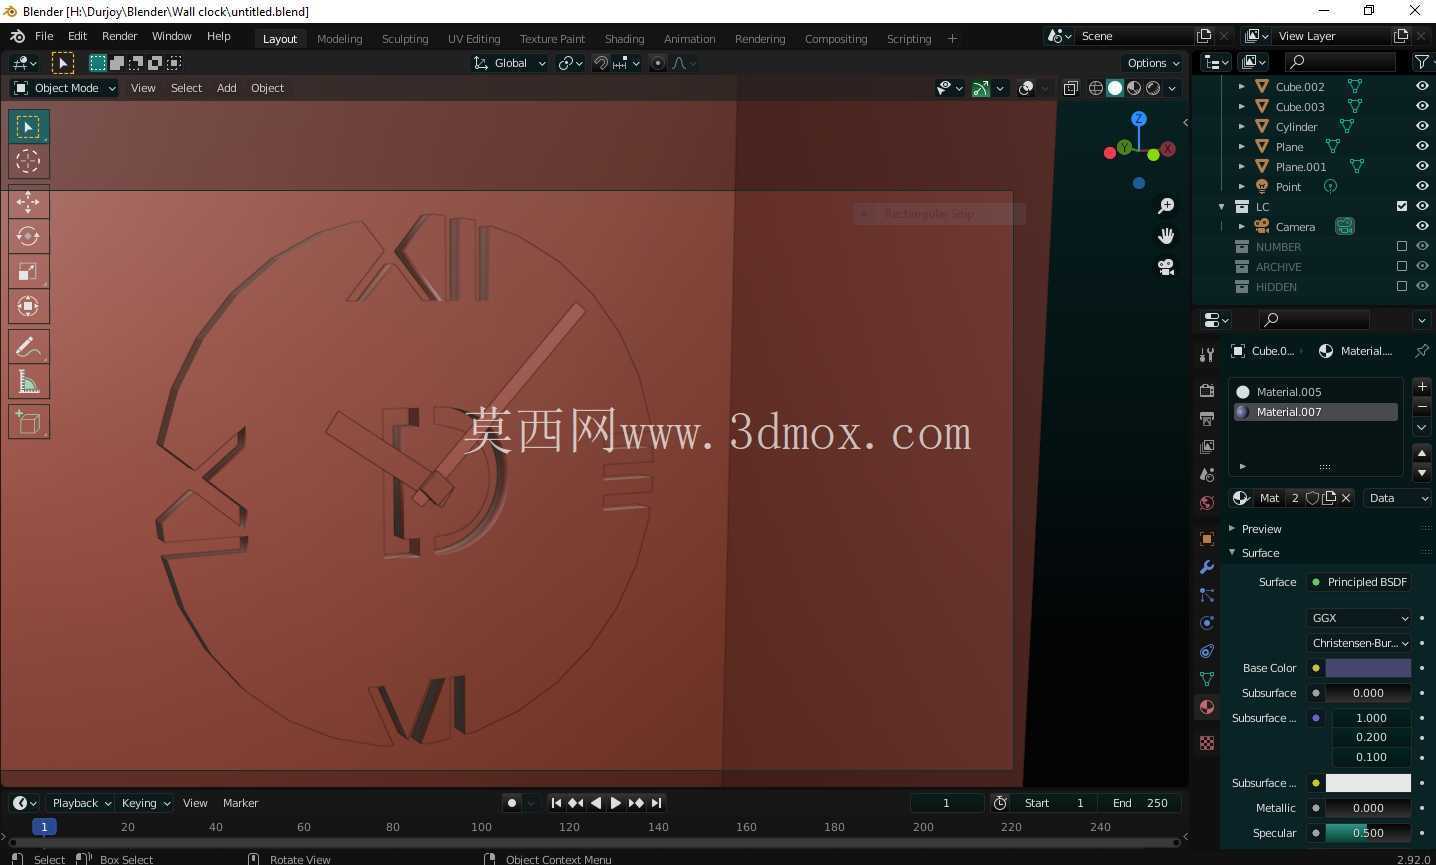1436x865 pixels.
Task: Open the Texture properties checker tab
Action: 1207,743
